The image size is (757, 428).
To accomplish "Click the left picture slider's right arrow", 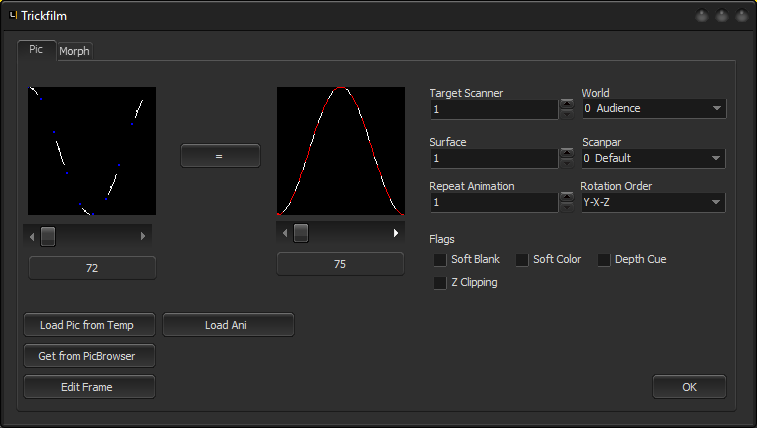I will coord(143,236).
